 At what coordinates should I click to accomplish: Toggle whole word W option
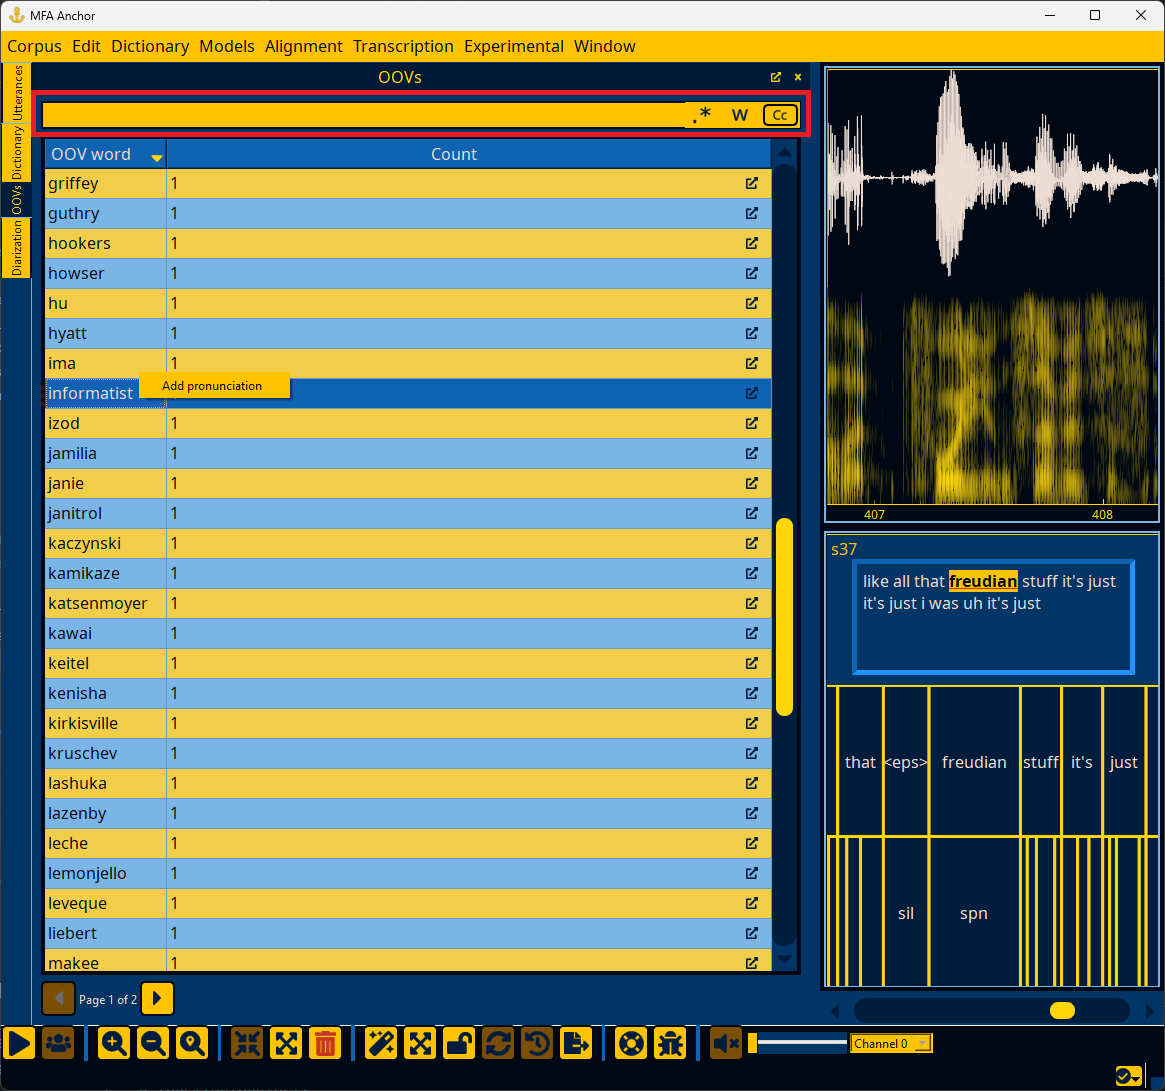[740, 115]
